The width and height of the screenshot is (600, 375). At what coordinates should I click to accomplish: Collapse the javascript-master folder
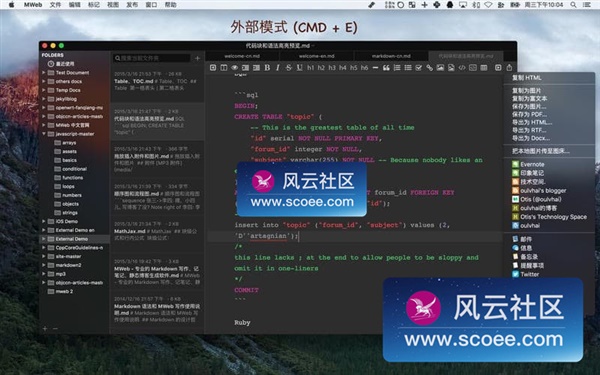coord(44,134)
